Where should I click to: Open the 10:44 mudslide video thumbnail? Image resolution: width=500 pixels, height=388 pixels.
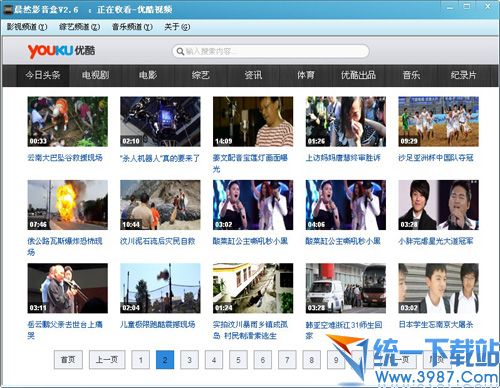tap(160, 205)
